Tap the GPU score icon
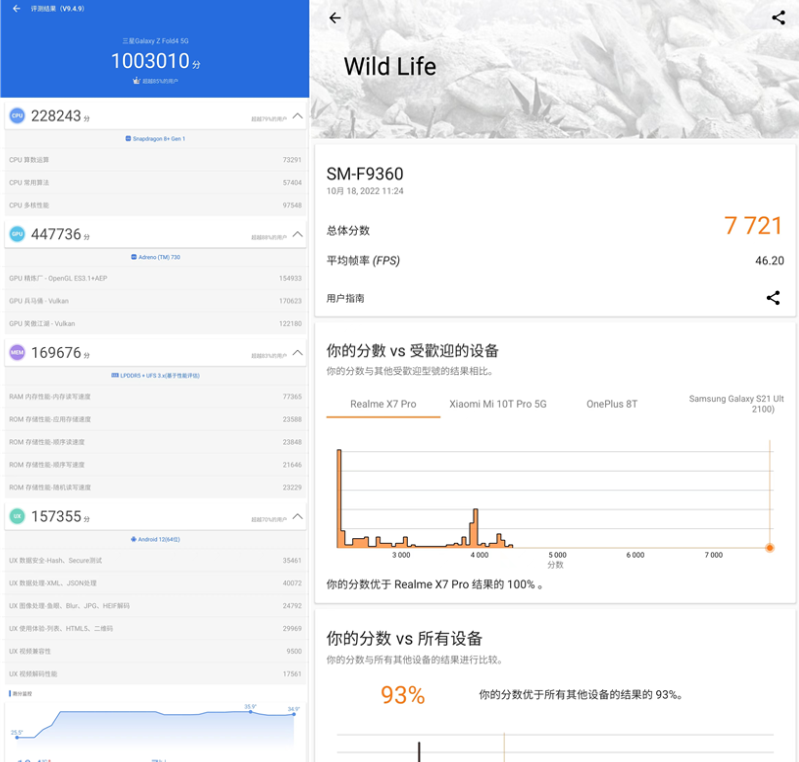799x762 pixels. (17, 234)
